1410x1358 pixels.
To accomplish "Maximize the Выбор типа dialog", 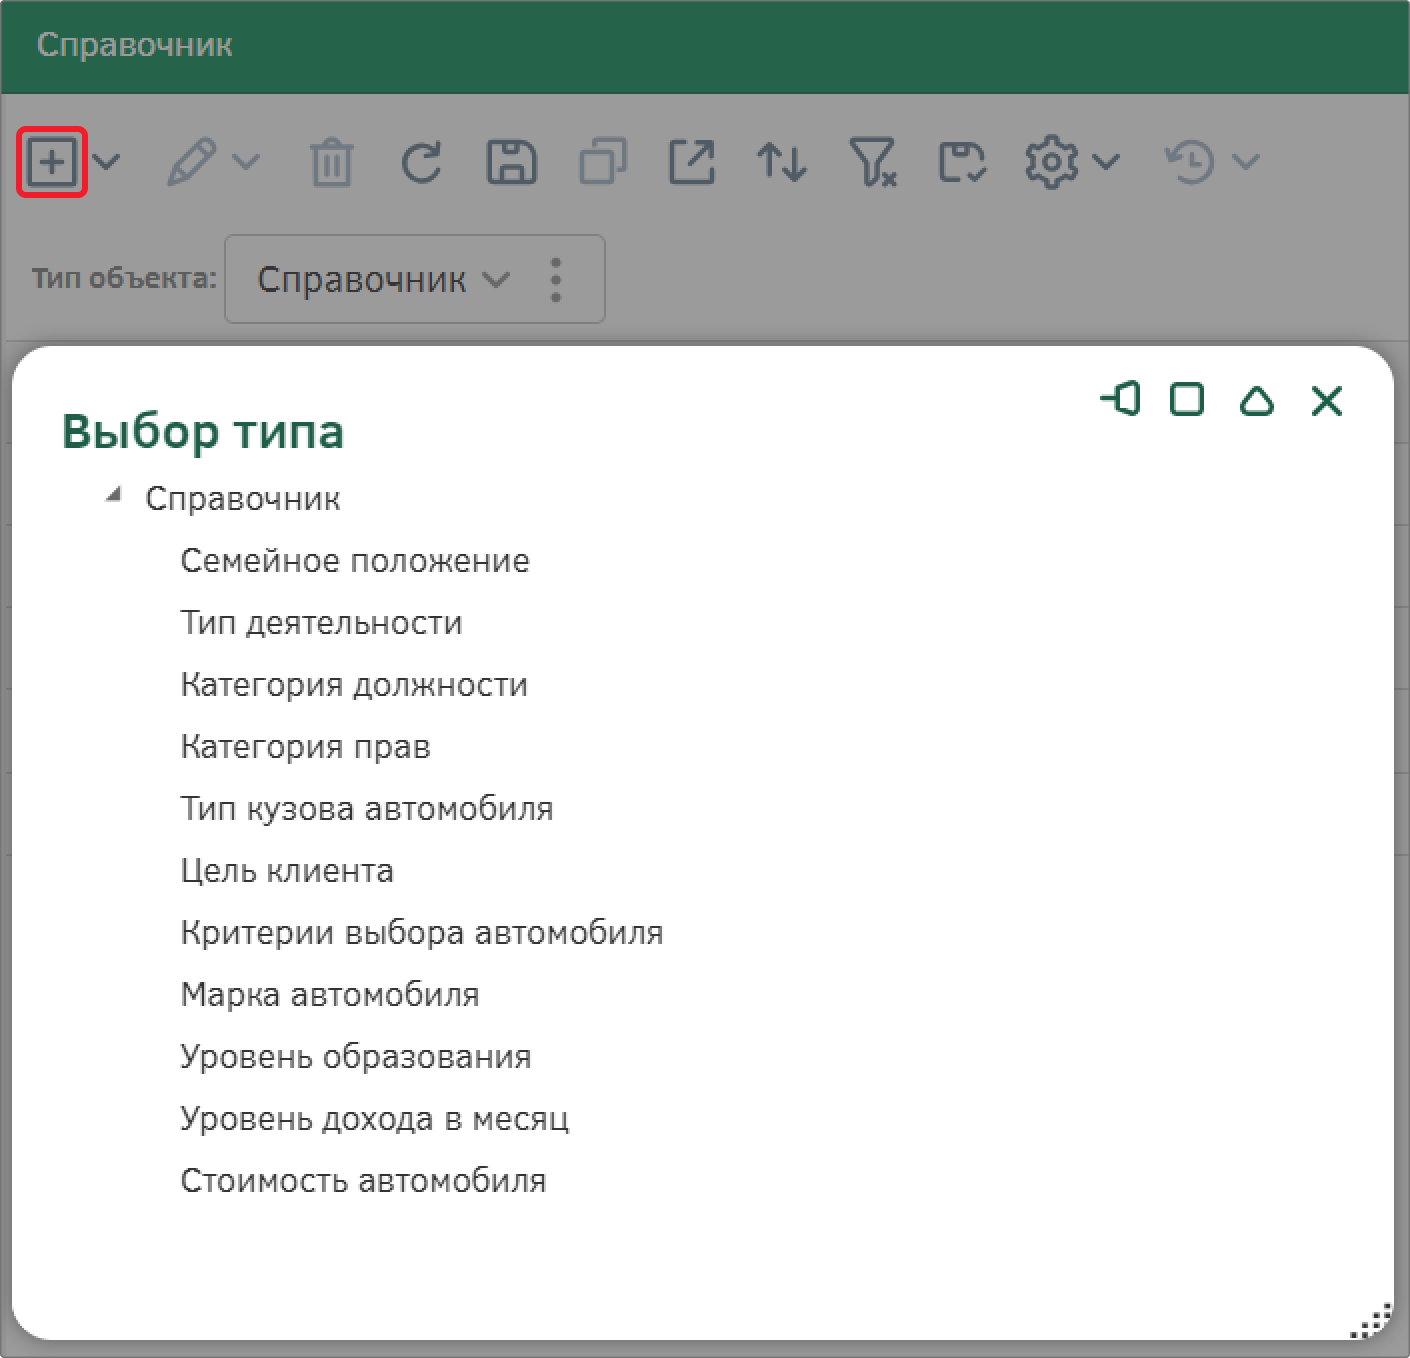I will (1187, 400).
